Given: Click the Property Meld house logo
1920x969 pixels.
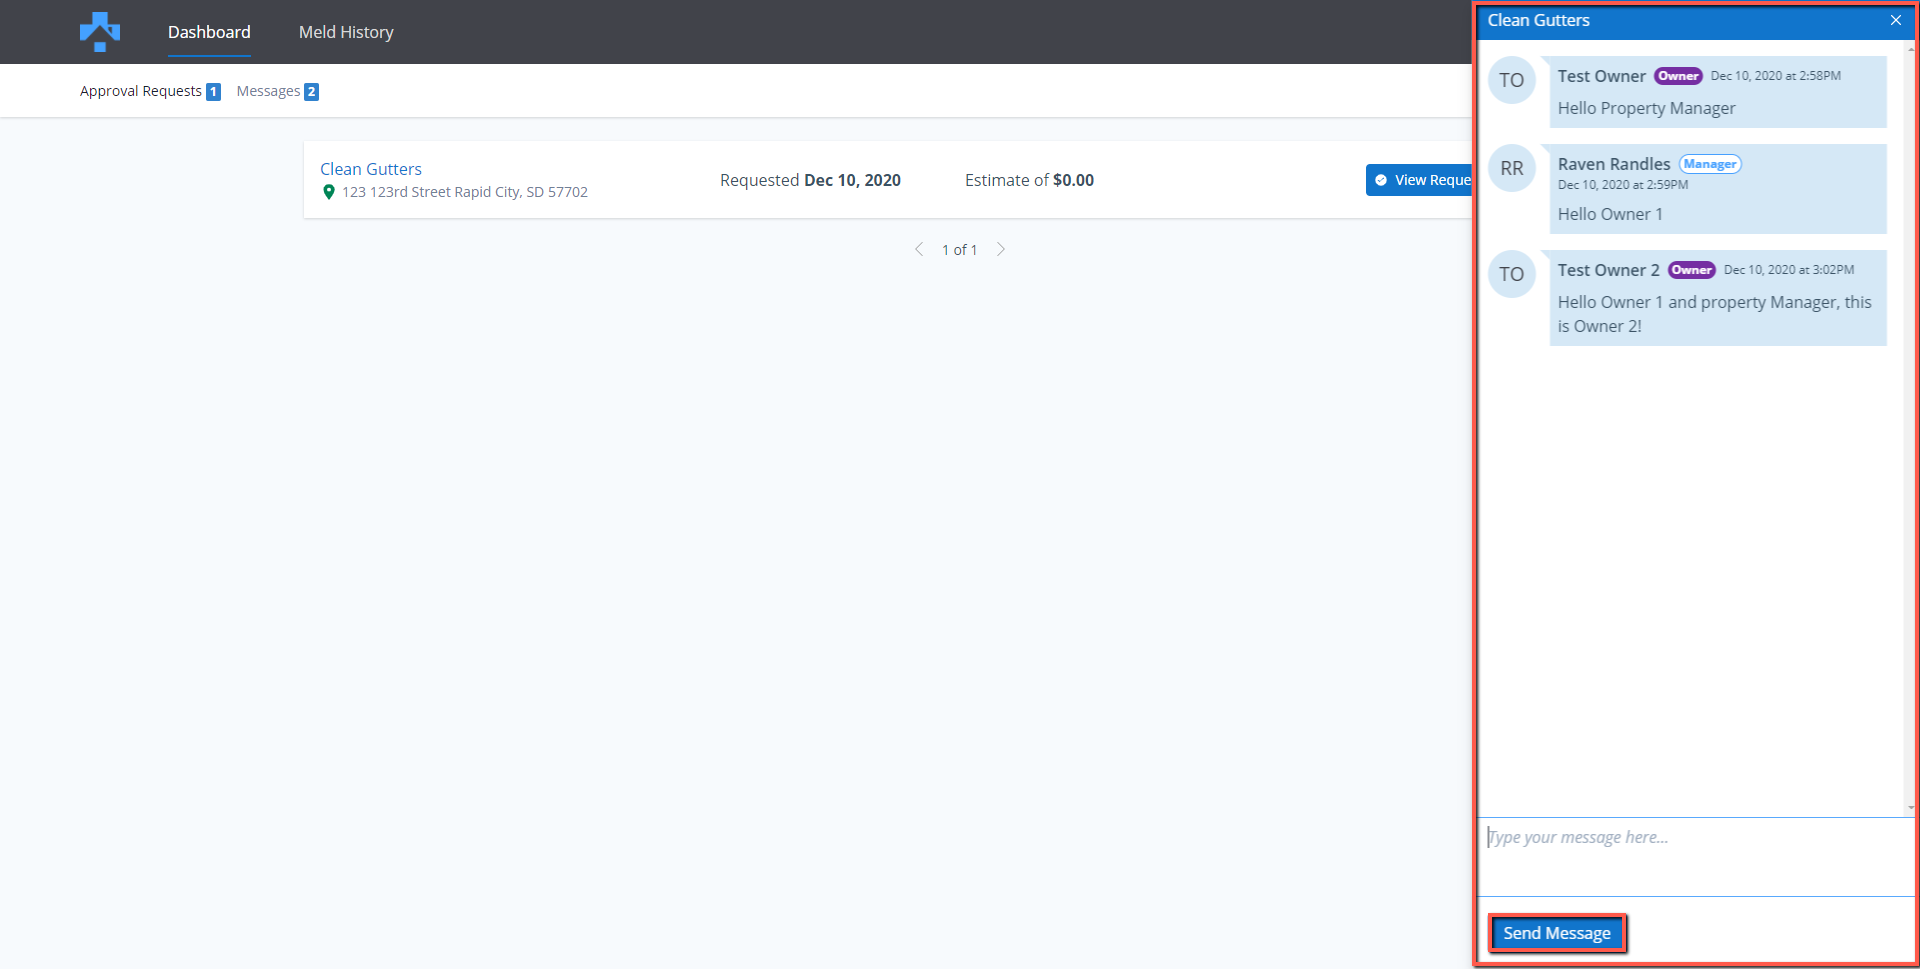Looking at the screenshot, I should (99, 32).
